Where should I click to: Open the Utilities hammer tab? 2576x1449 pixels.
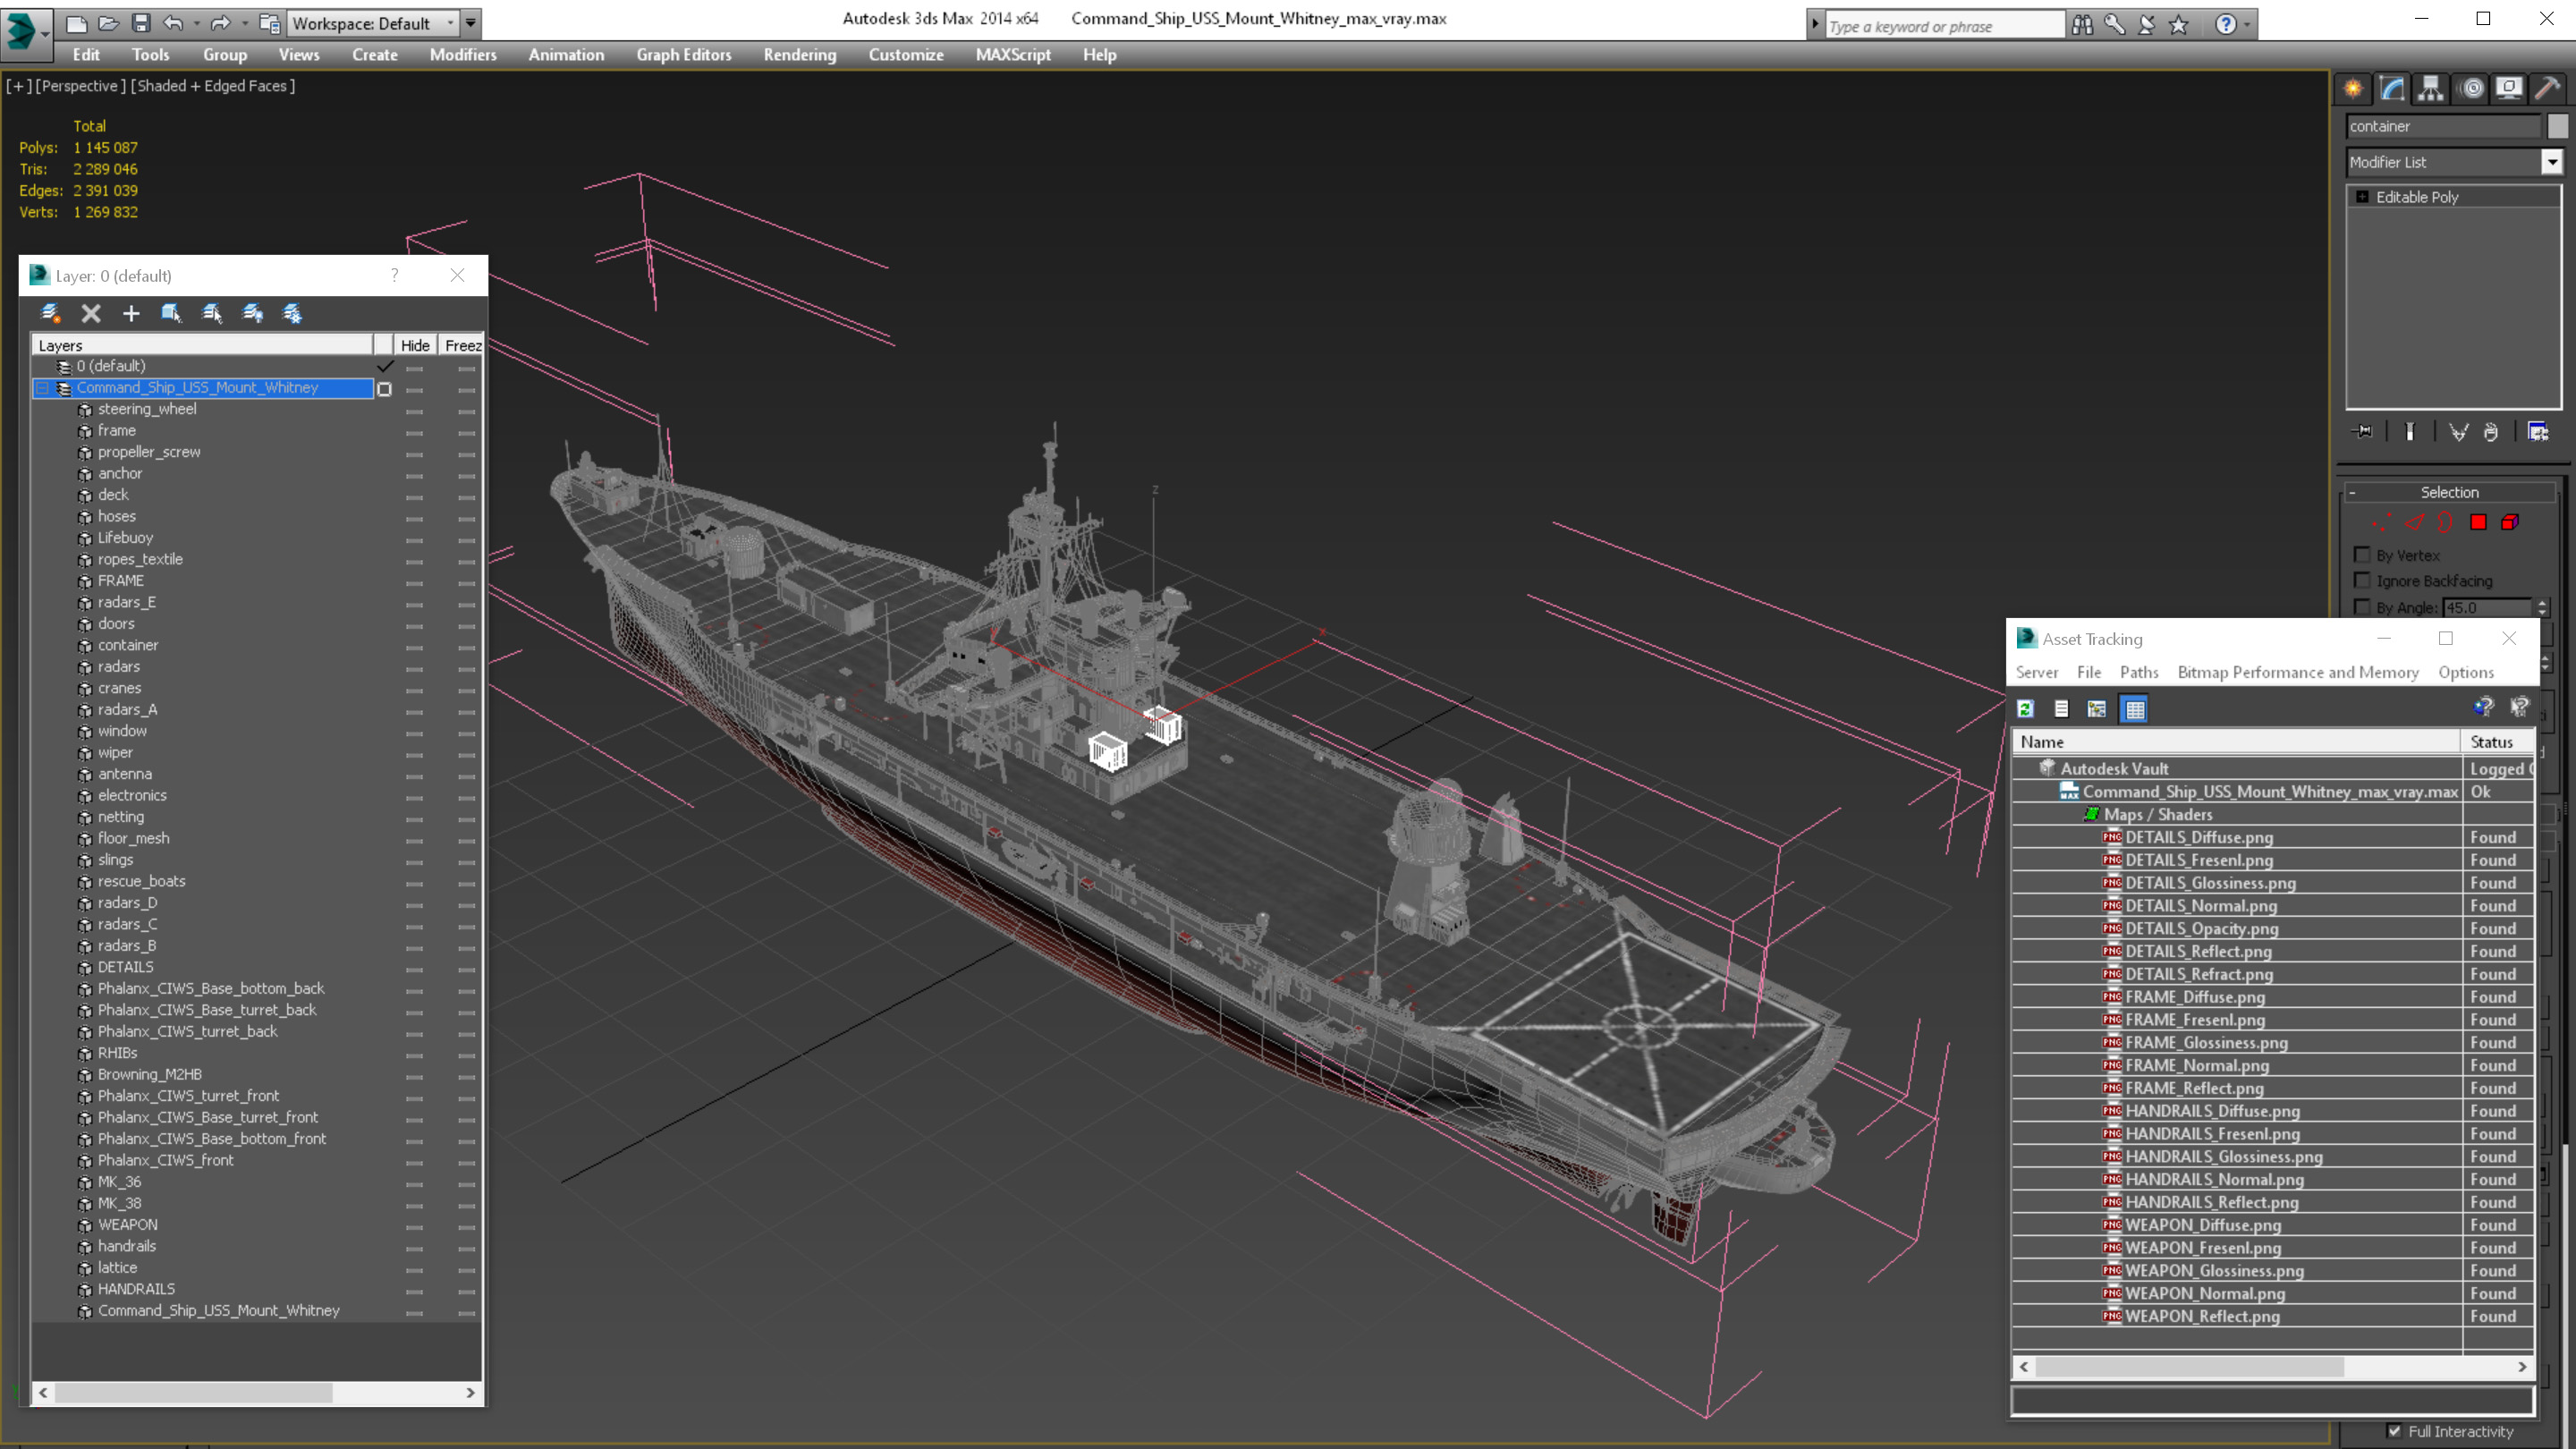pyautogui.click(x=2548, y=89)
